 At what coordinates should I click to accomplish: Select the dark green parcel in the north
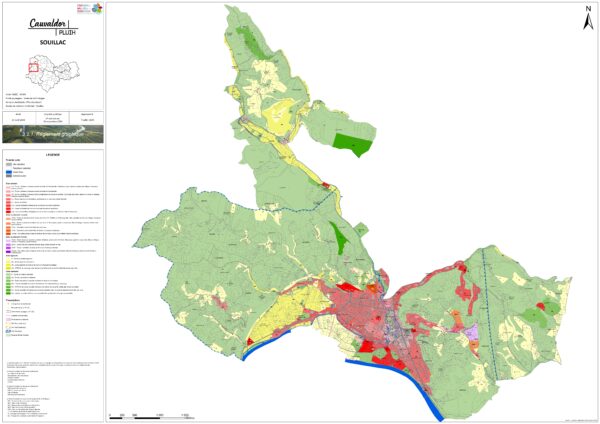pyautogui.click(x=352, y=144)
